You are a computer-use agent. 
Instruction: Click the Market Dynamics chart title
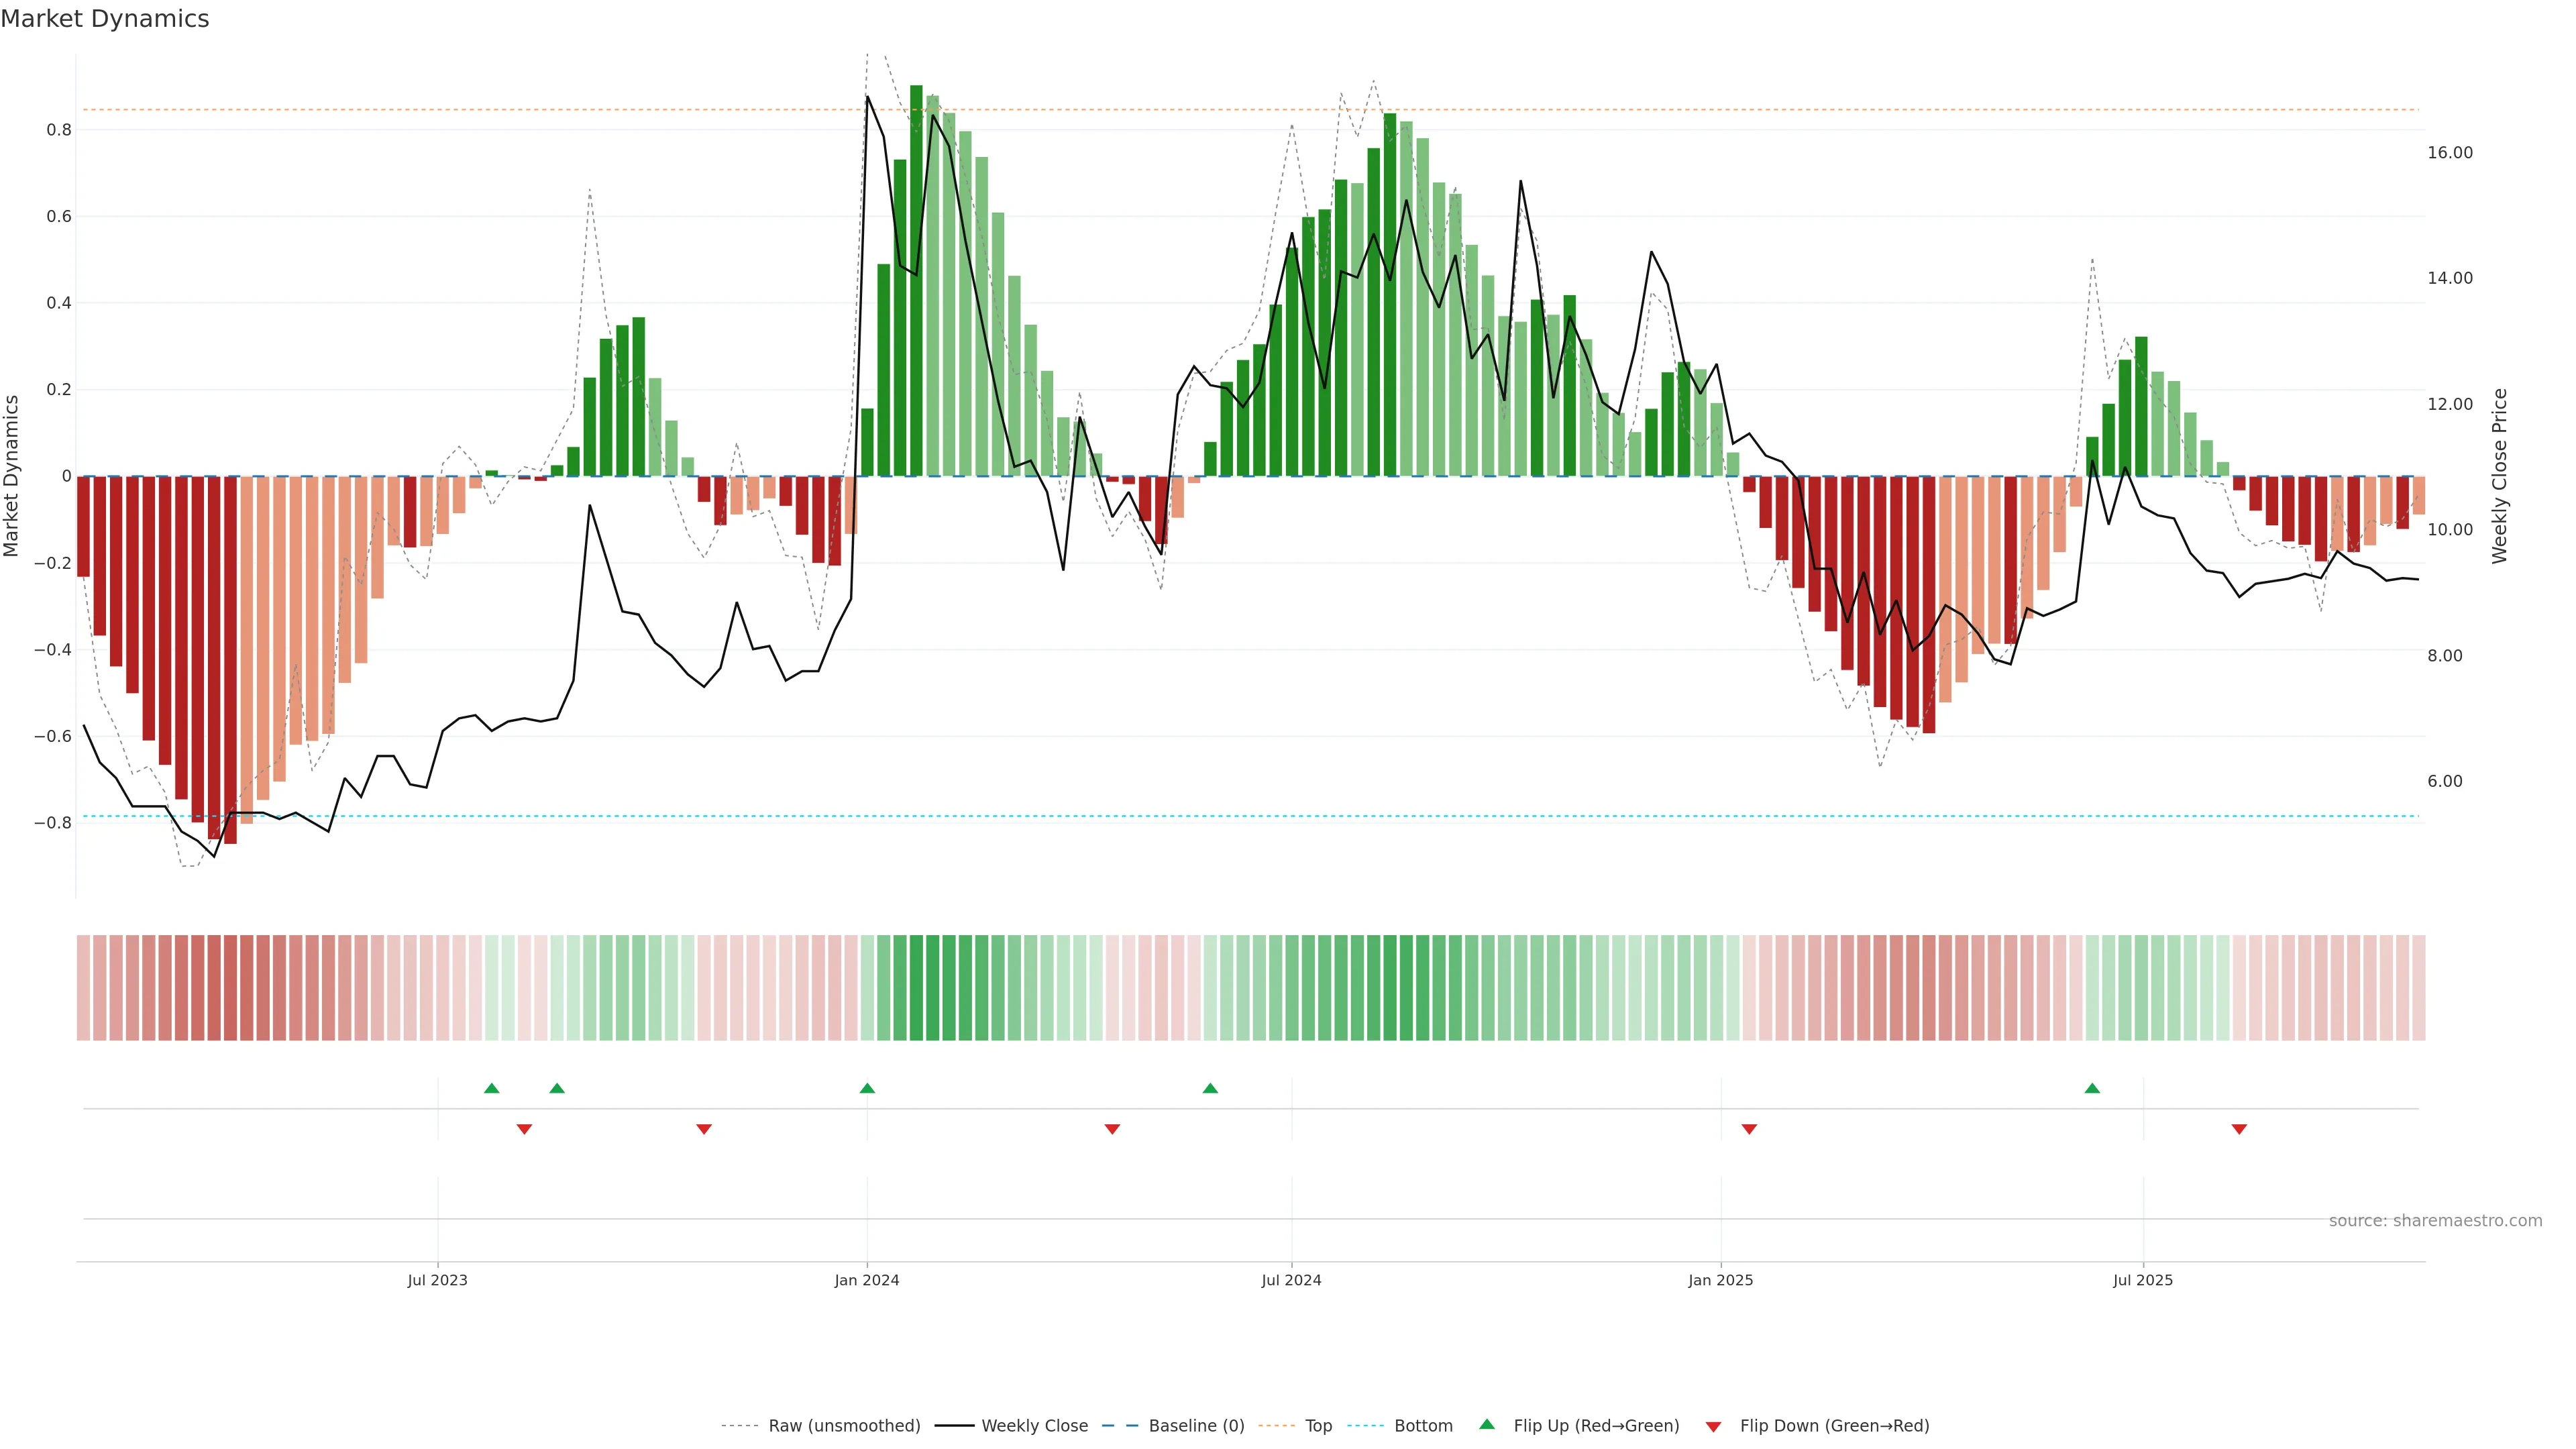[105, 19]
